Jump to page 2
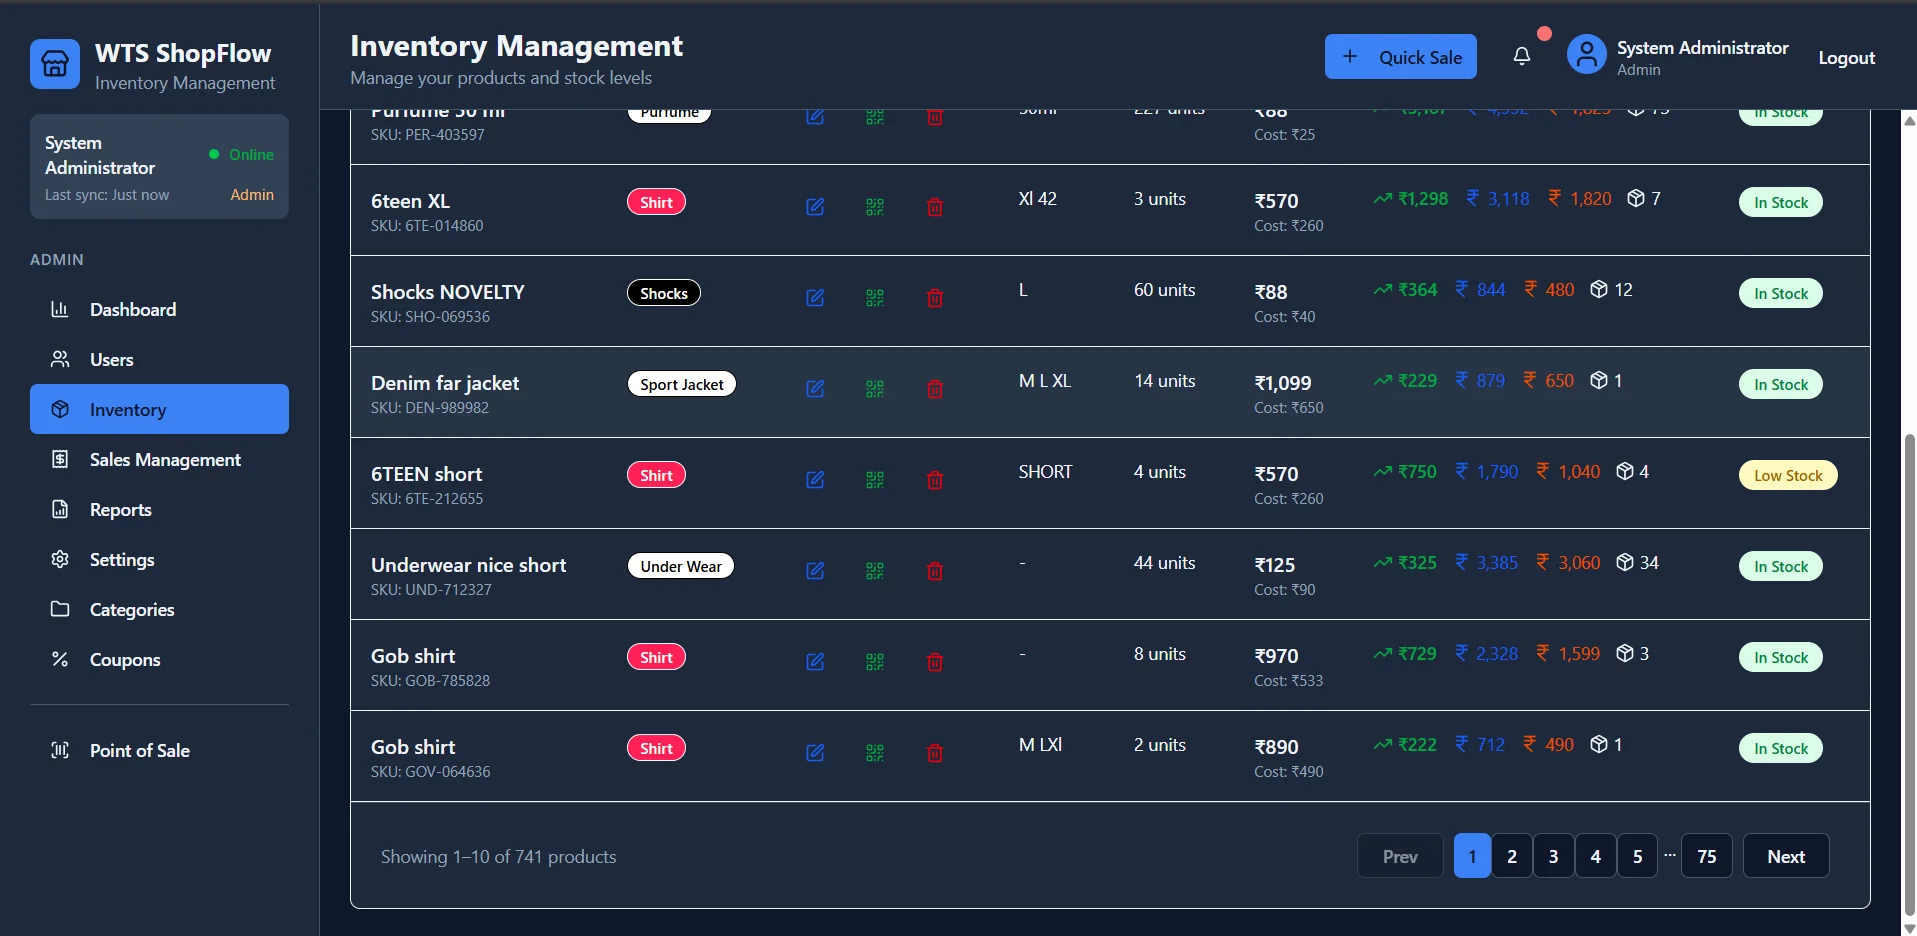The image size is (1917, 936). [x=1512, y=856]
